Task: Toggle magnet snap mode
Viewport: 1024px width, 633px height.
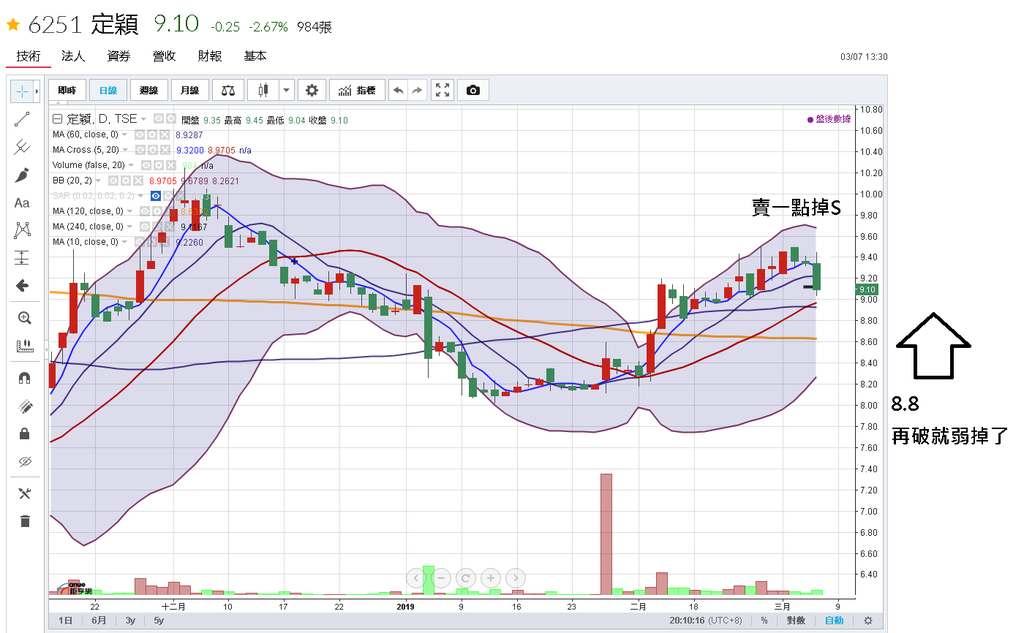Action: 24,378
